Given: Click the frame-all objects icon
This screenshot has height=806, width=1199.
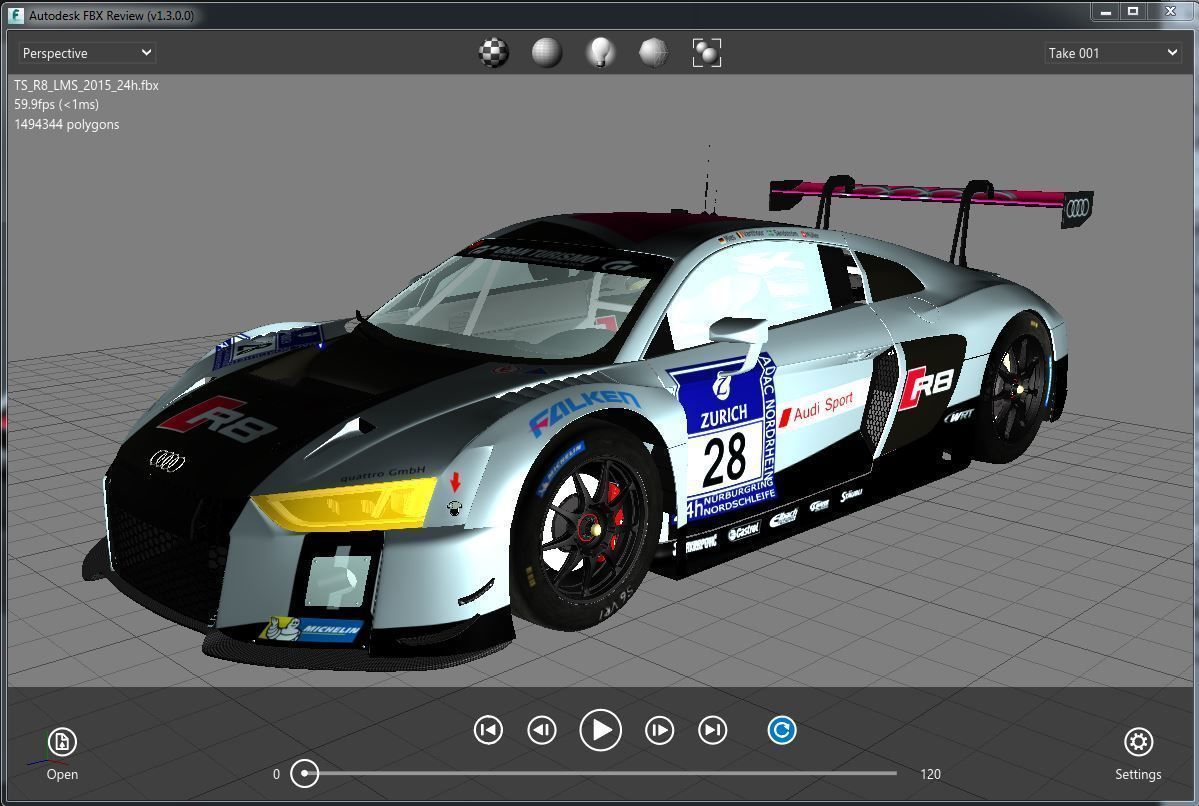Looking at the screenshot, I should pyautogui.click(x=707, y=53).
